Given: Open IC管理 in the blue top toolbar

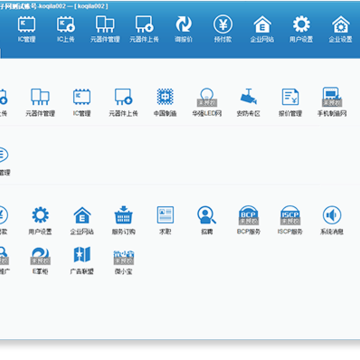Looking at the screenshot, I should (27, 29).
